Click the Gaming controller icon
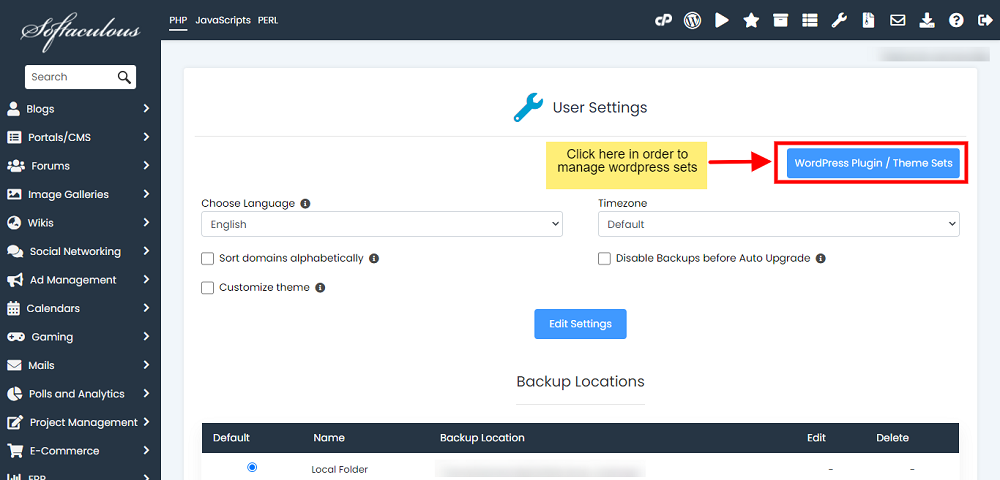1000x480 pixels. 15,337
